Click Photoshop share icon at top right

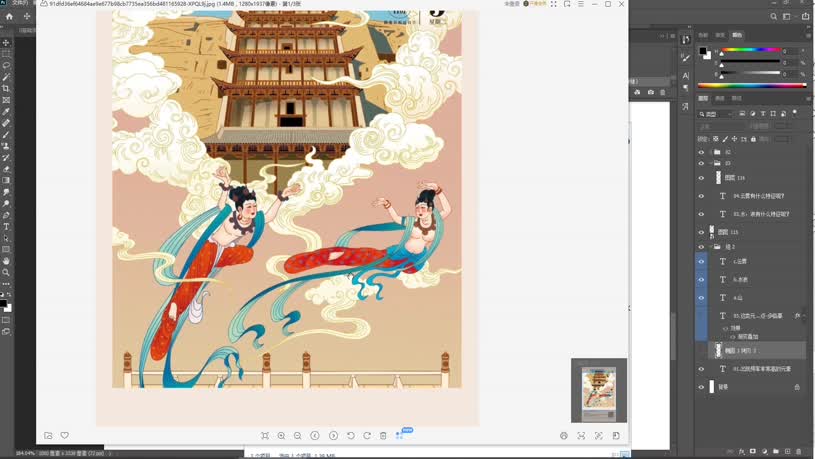[805, 17]
